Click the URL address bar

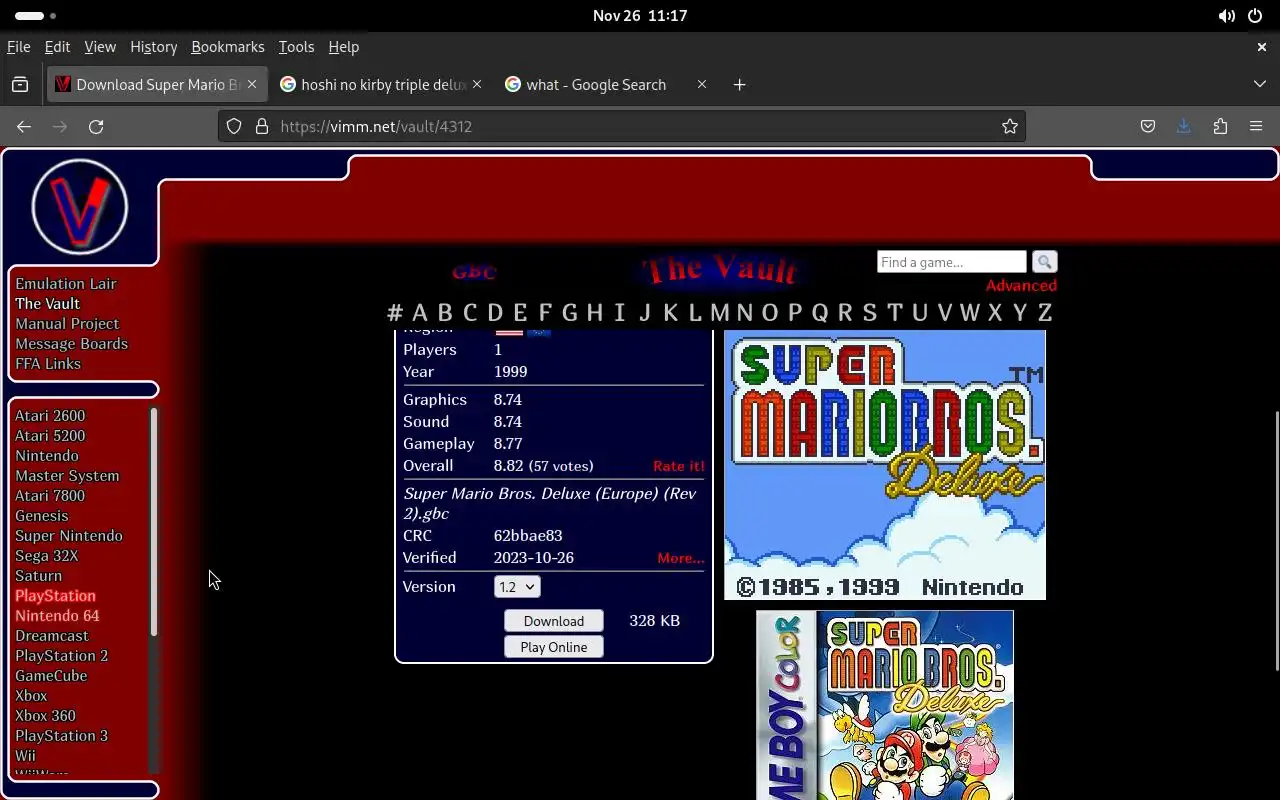pyautogui.click(x=620, y=126)
